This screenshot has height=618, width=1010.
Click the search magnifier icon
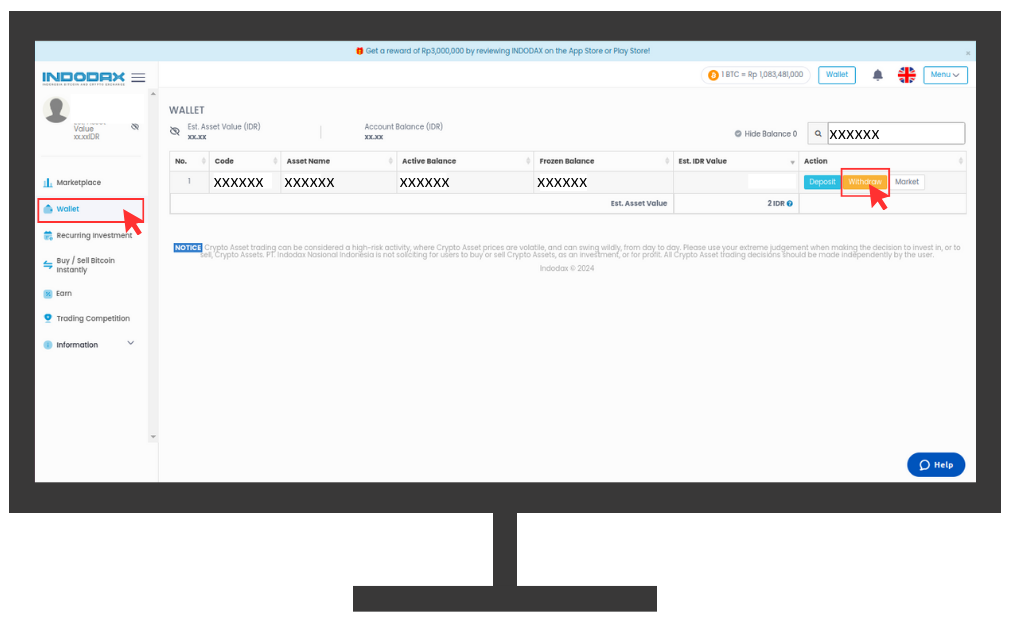pos(818,134)
